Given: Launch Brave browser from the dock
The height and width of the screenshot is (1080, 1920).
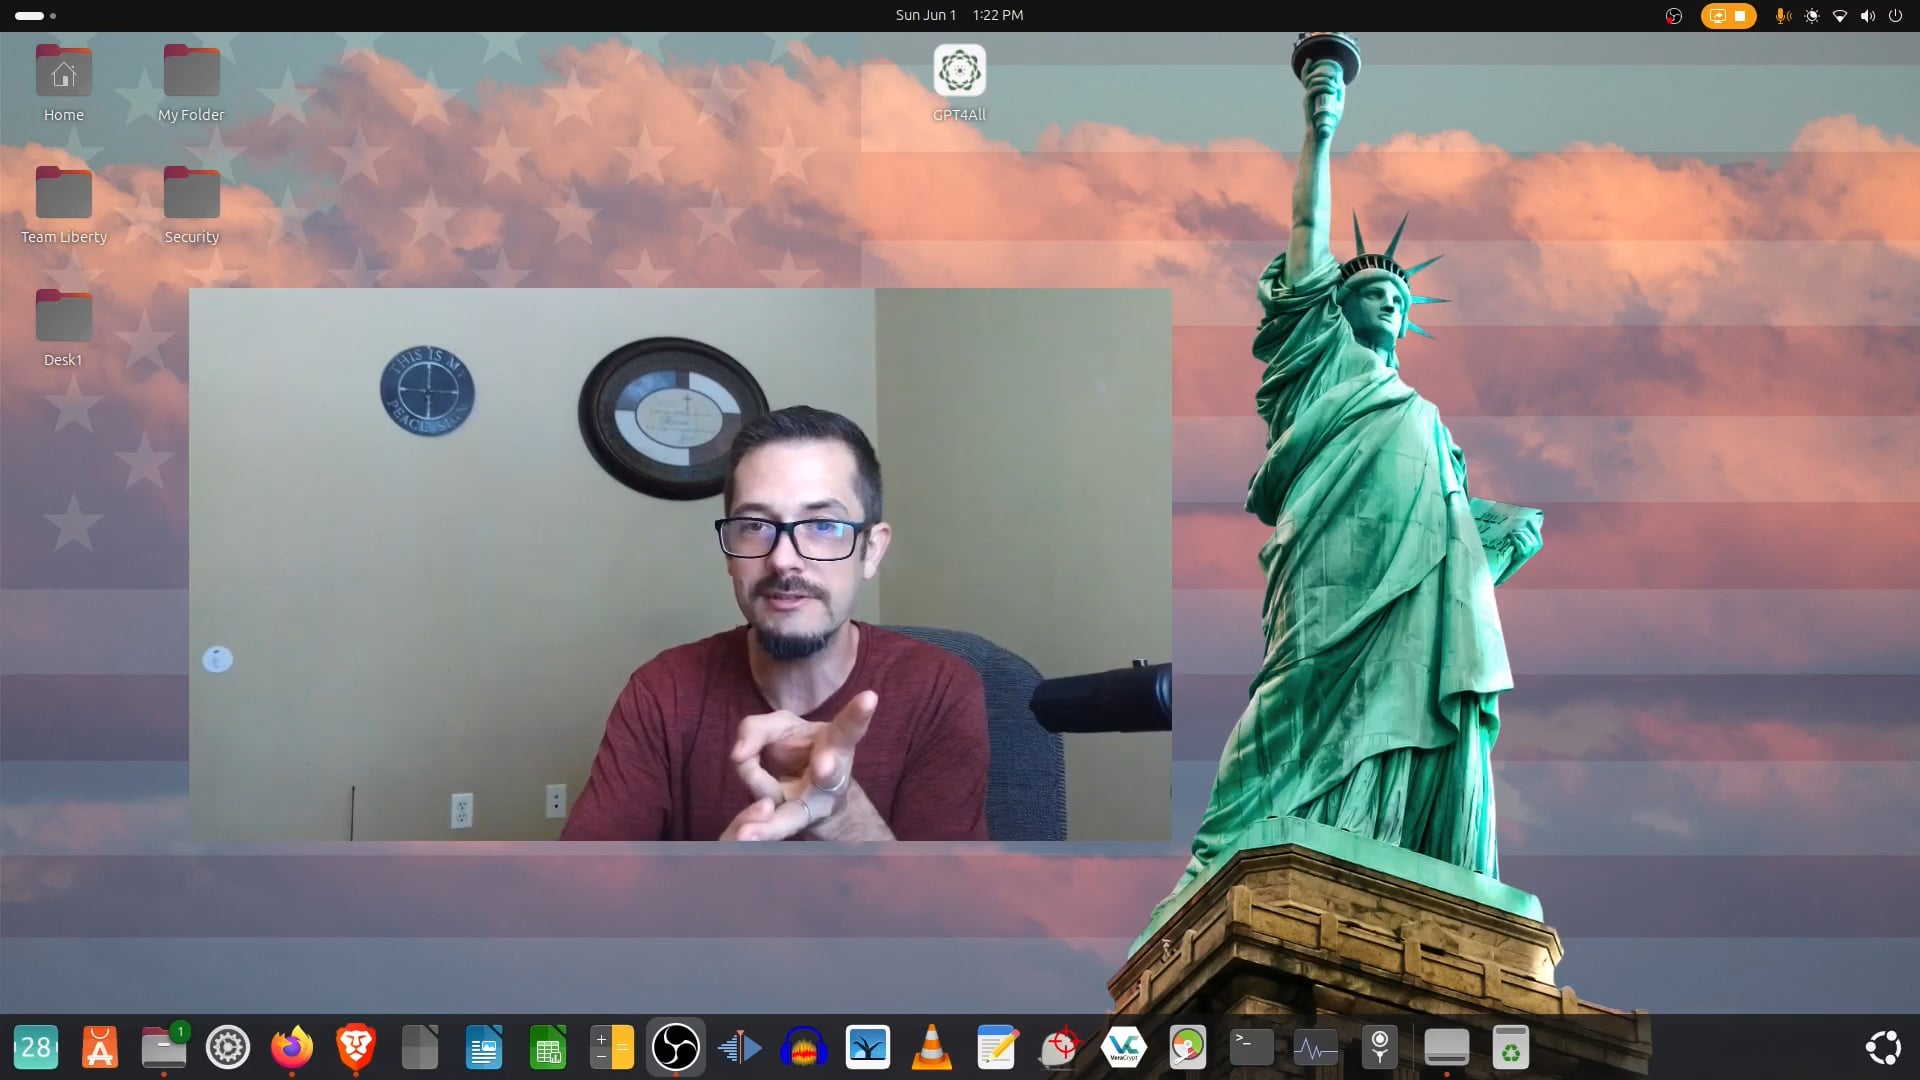Looking at the screenshot, I should pos(355,1048).
